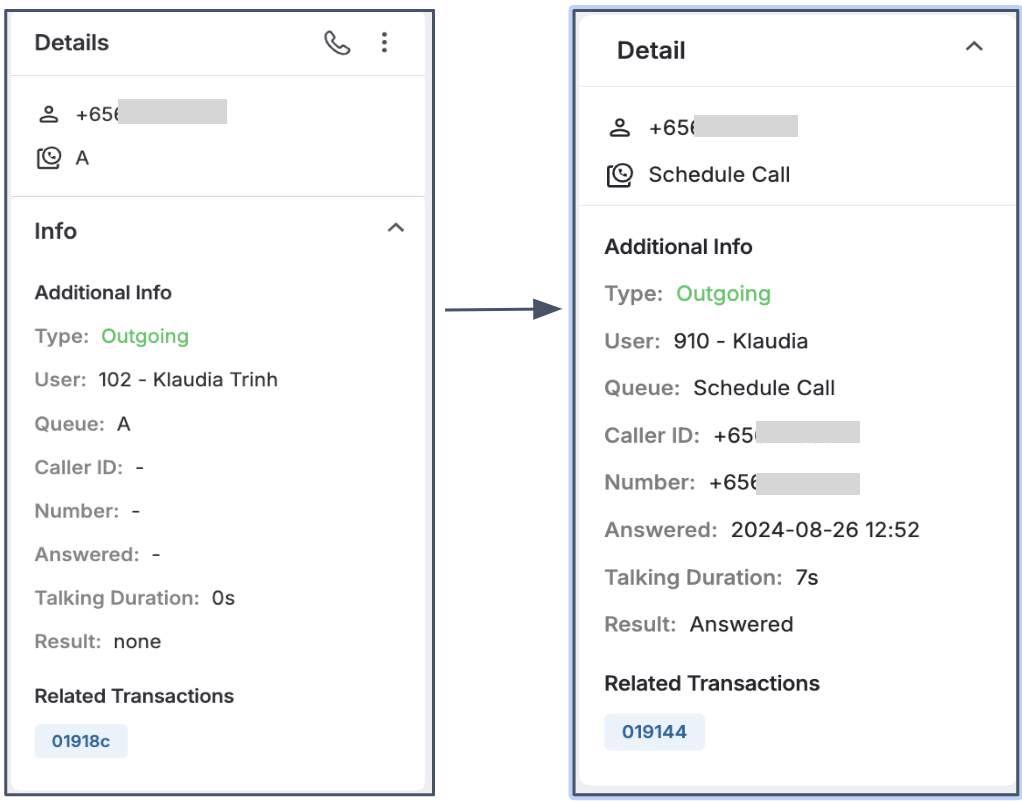
Task: Click the call queue icon beside A
Action: (49, 158)
